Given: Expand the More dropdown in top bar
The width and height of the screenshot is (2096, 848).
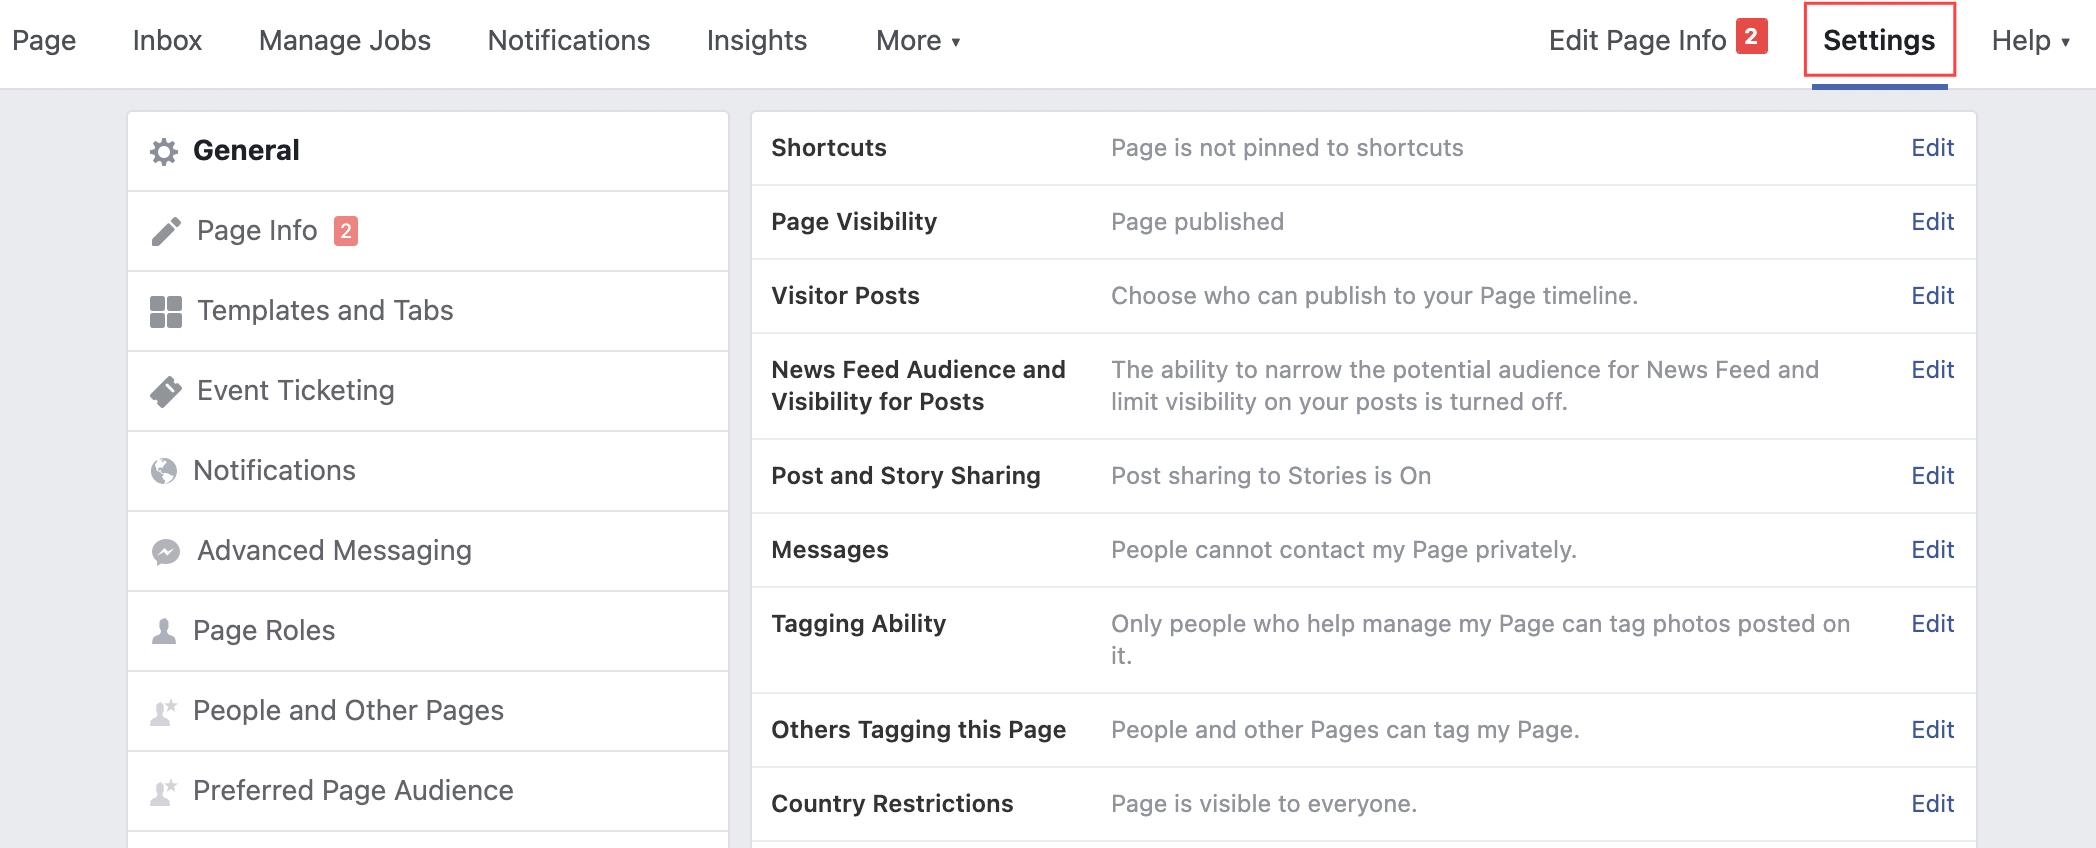Looking at the screenshot, I should point(918,40).
